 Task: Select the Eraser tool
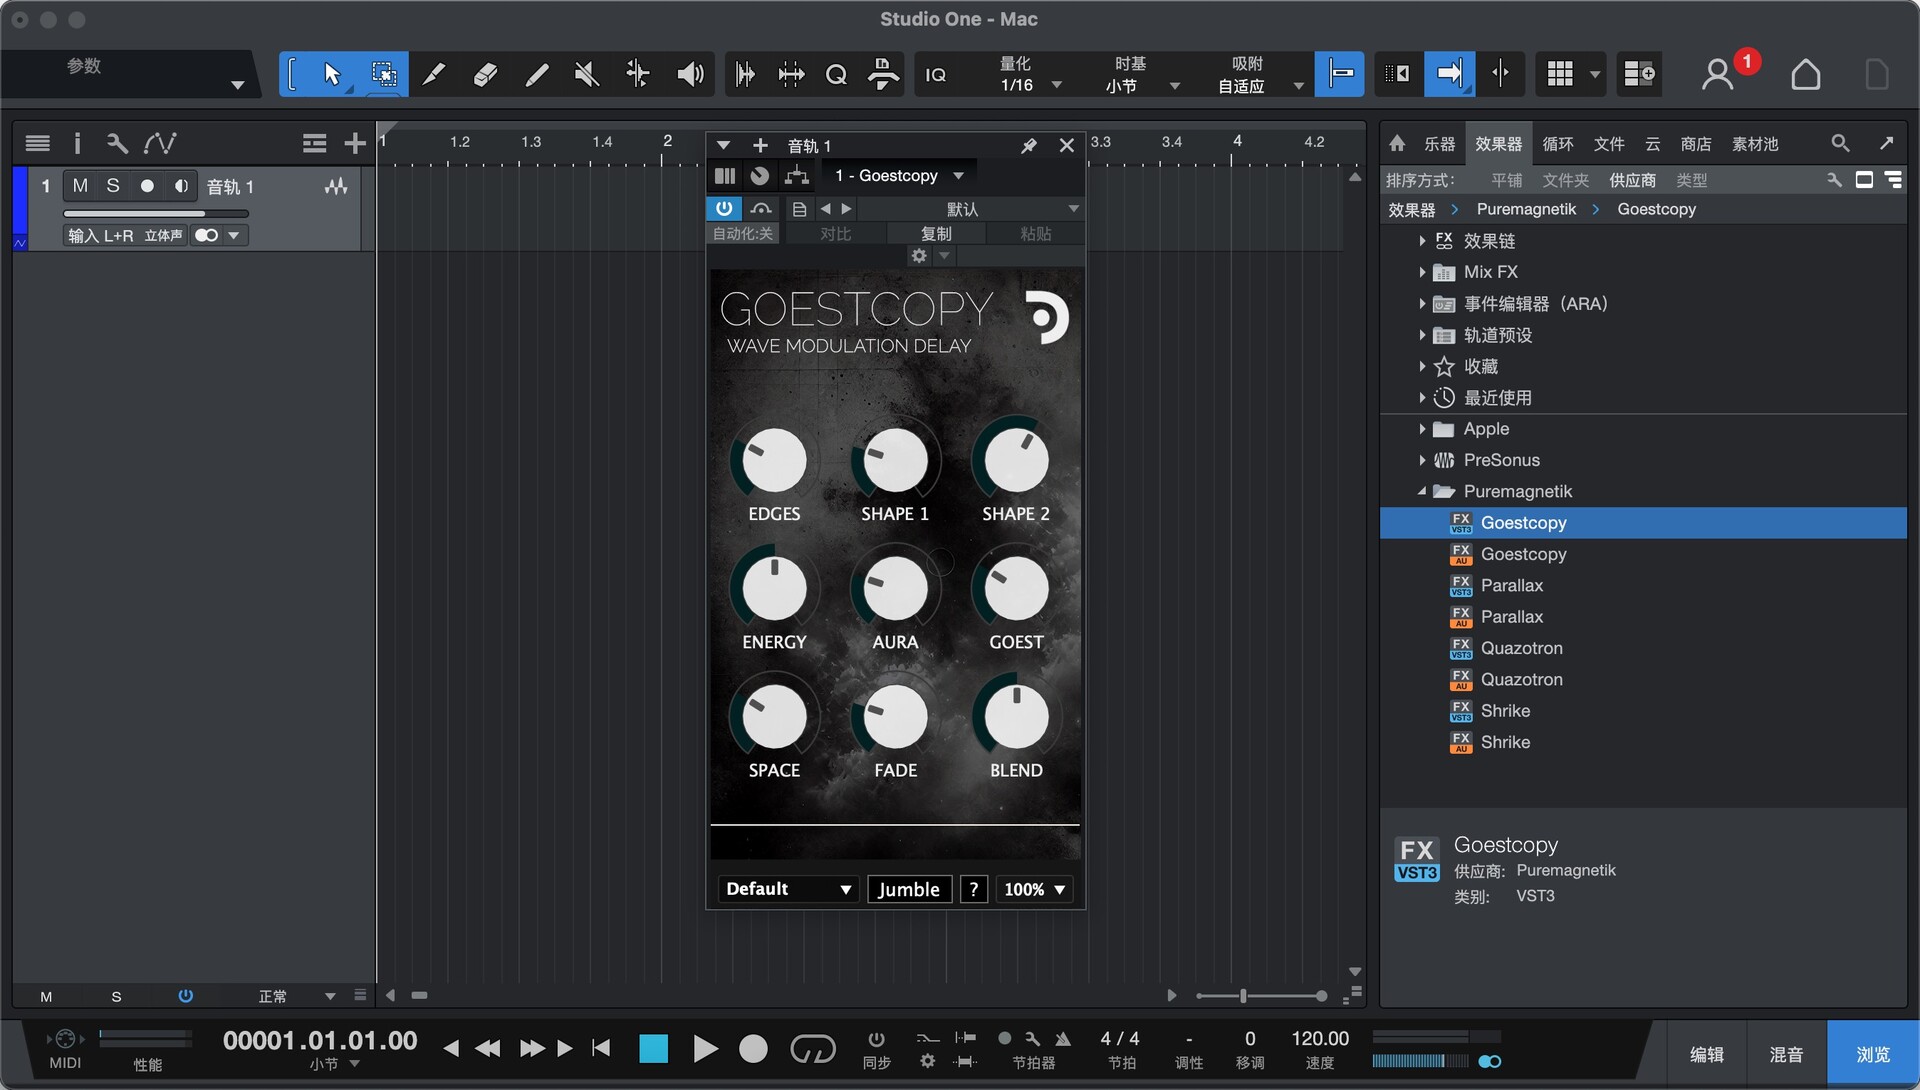point(485,74)
